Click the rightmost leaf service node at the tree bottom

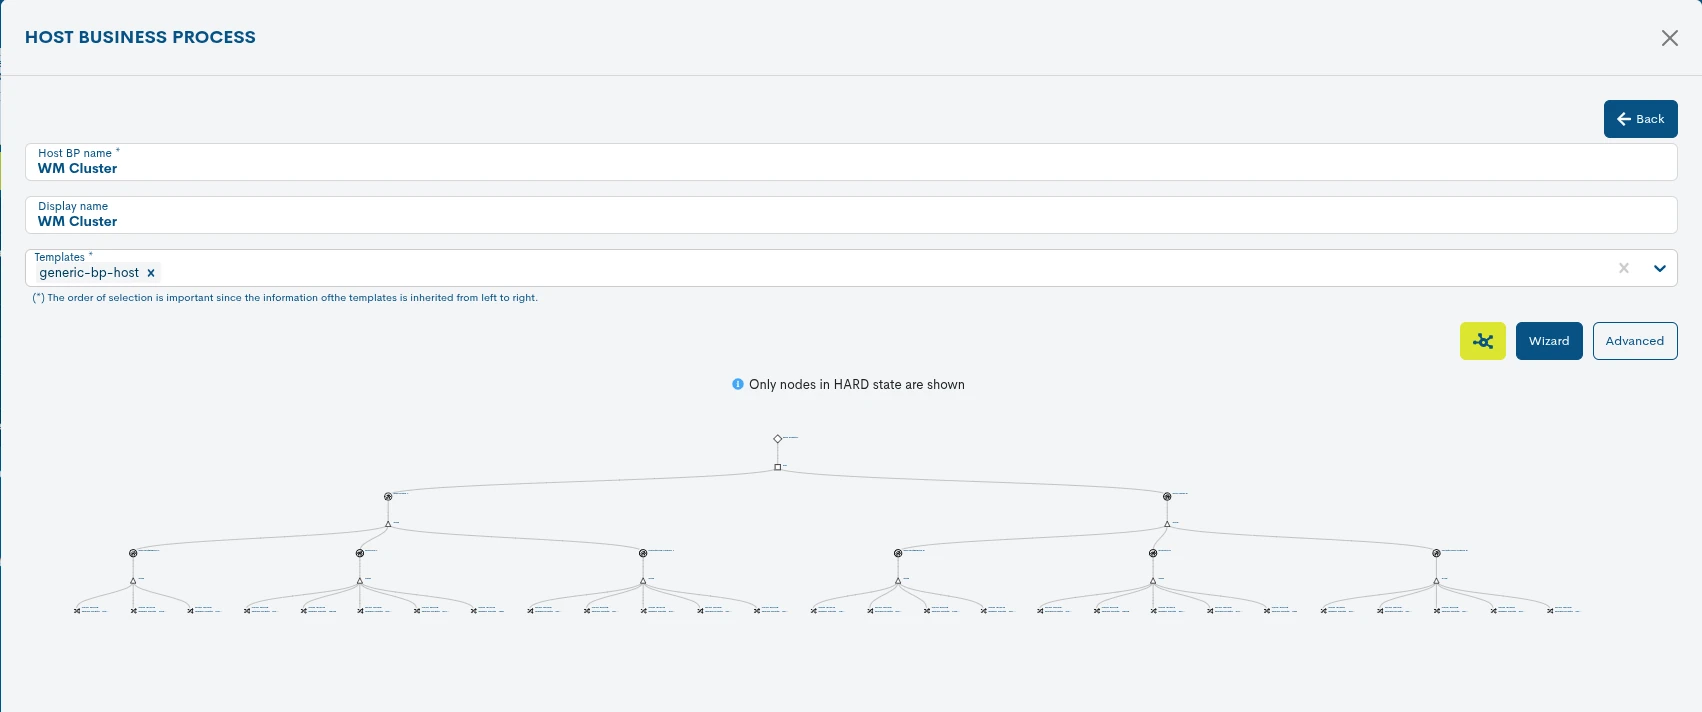pyautogui.click(x=1550, y=610)
